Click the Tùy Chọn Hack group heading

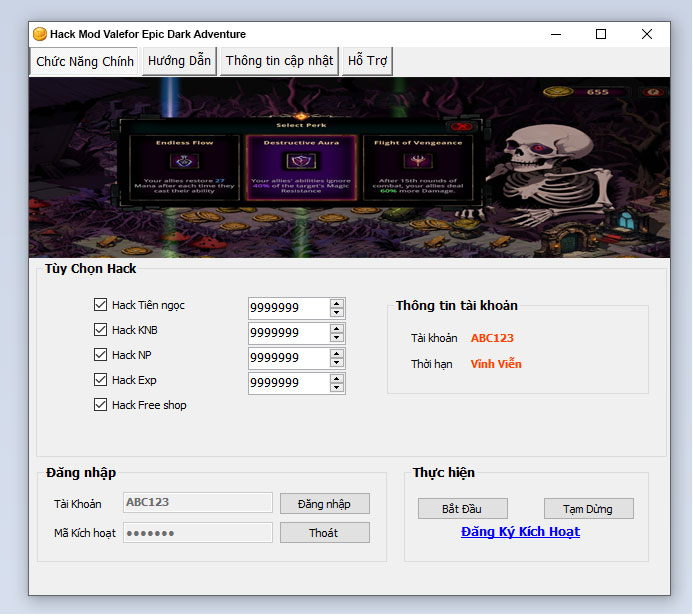(x=90, y=269)
